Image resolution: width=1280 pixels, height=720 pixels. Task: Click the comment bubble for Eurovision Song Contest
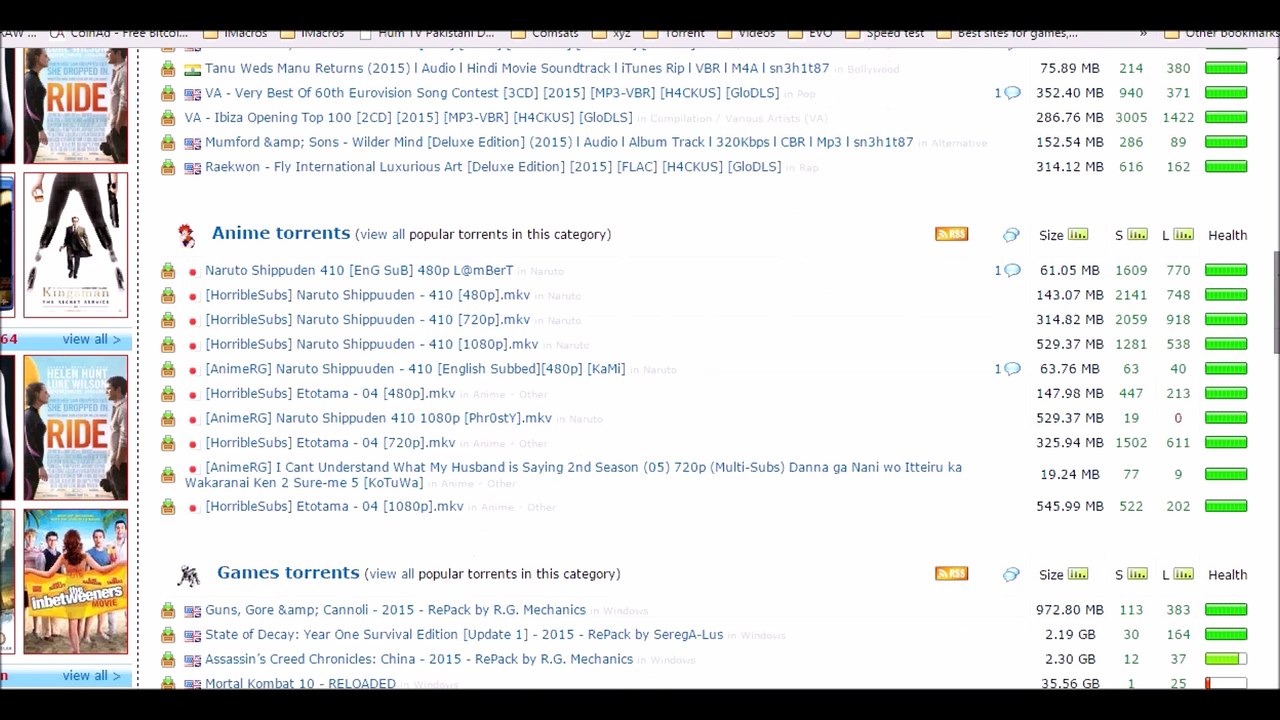coord(1012,93)
